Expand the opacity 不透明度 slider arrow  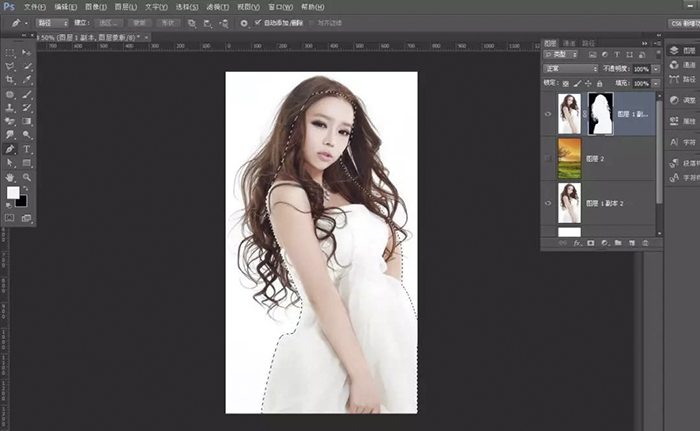(x=654, y=69)
